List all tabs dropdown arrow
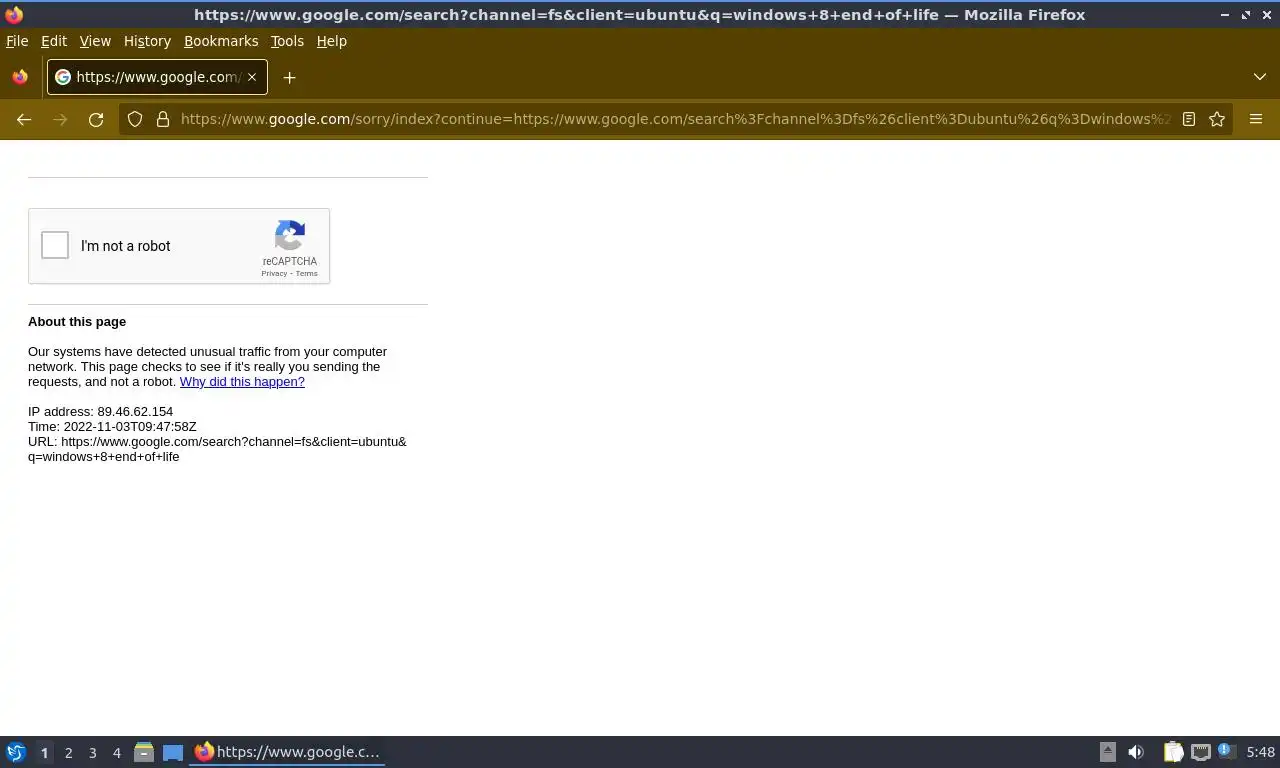The image size is (1280, 768). pos(1260,77)
